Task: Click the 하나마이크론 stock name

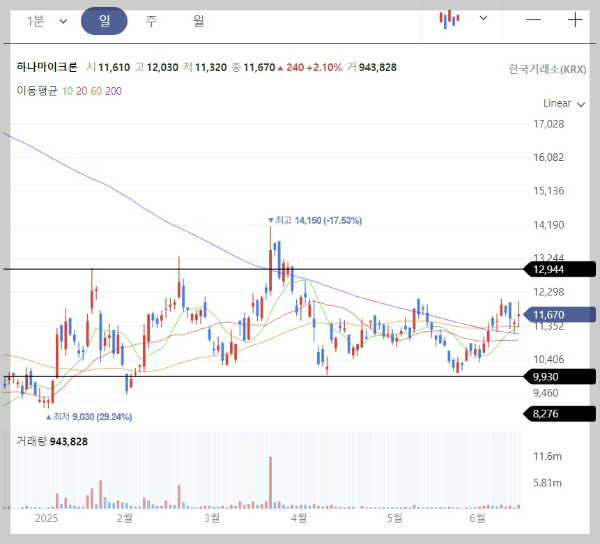Action: point(47,67)
